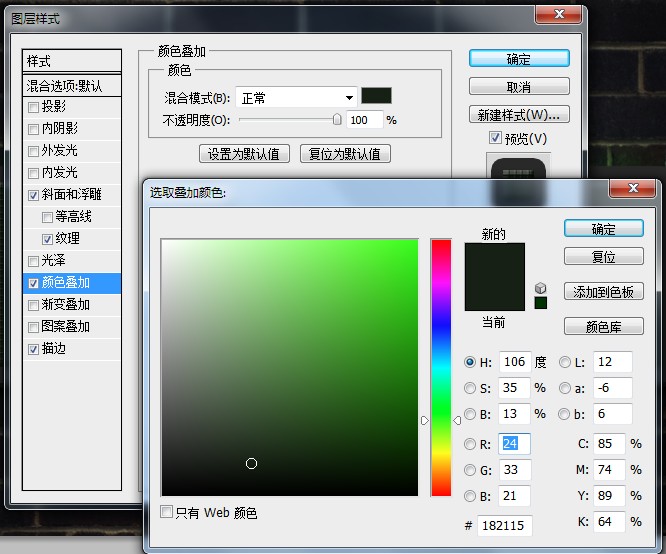
Task: Select the S saturation radio button
Action: tap(470, 388)
